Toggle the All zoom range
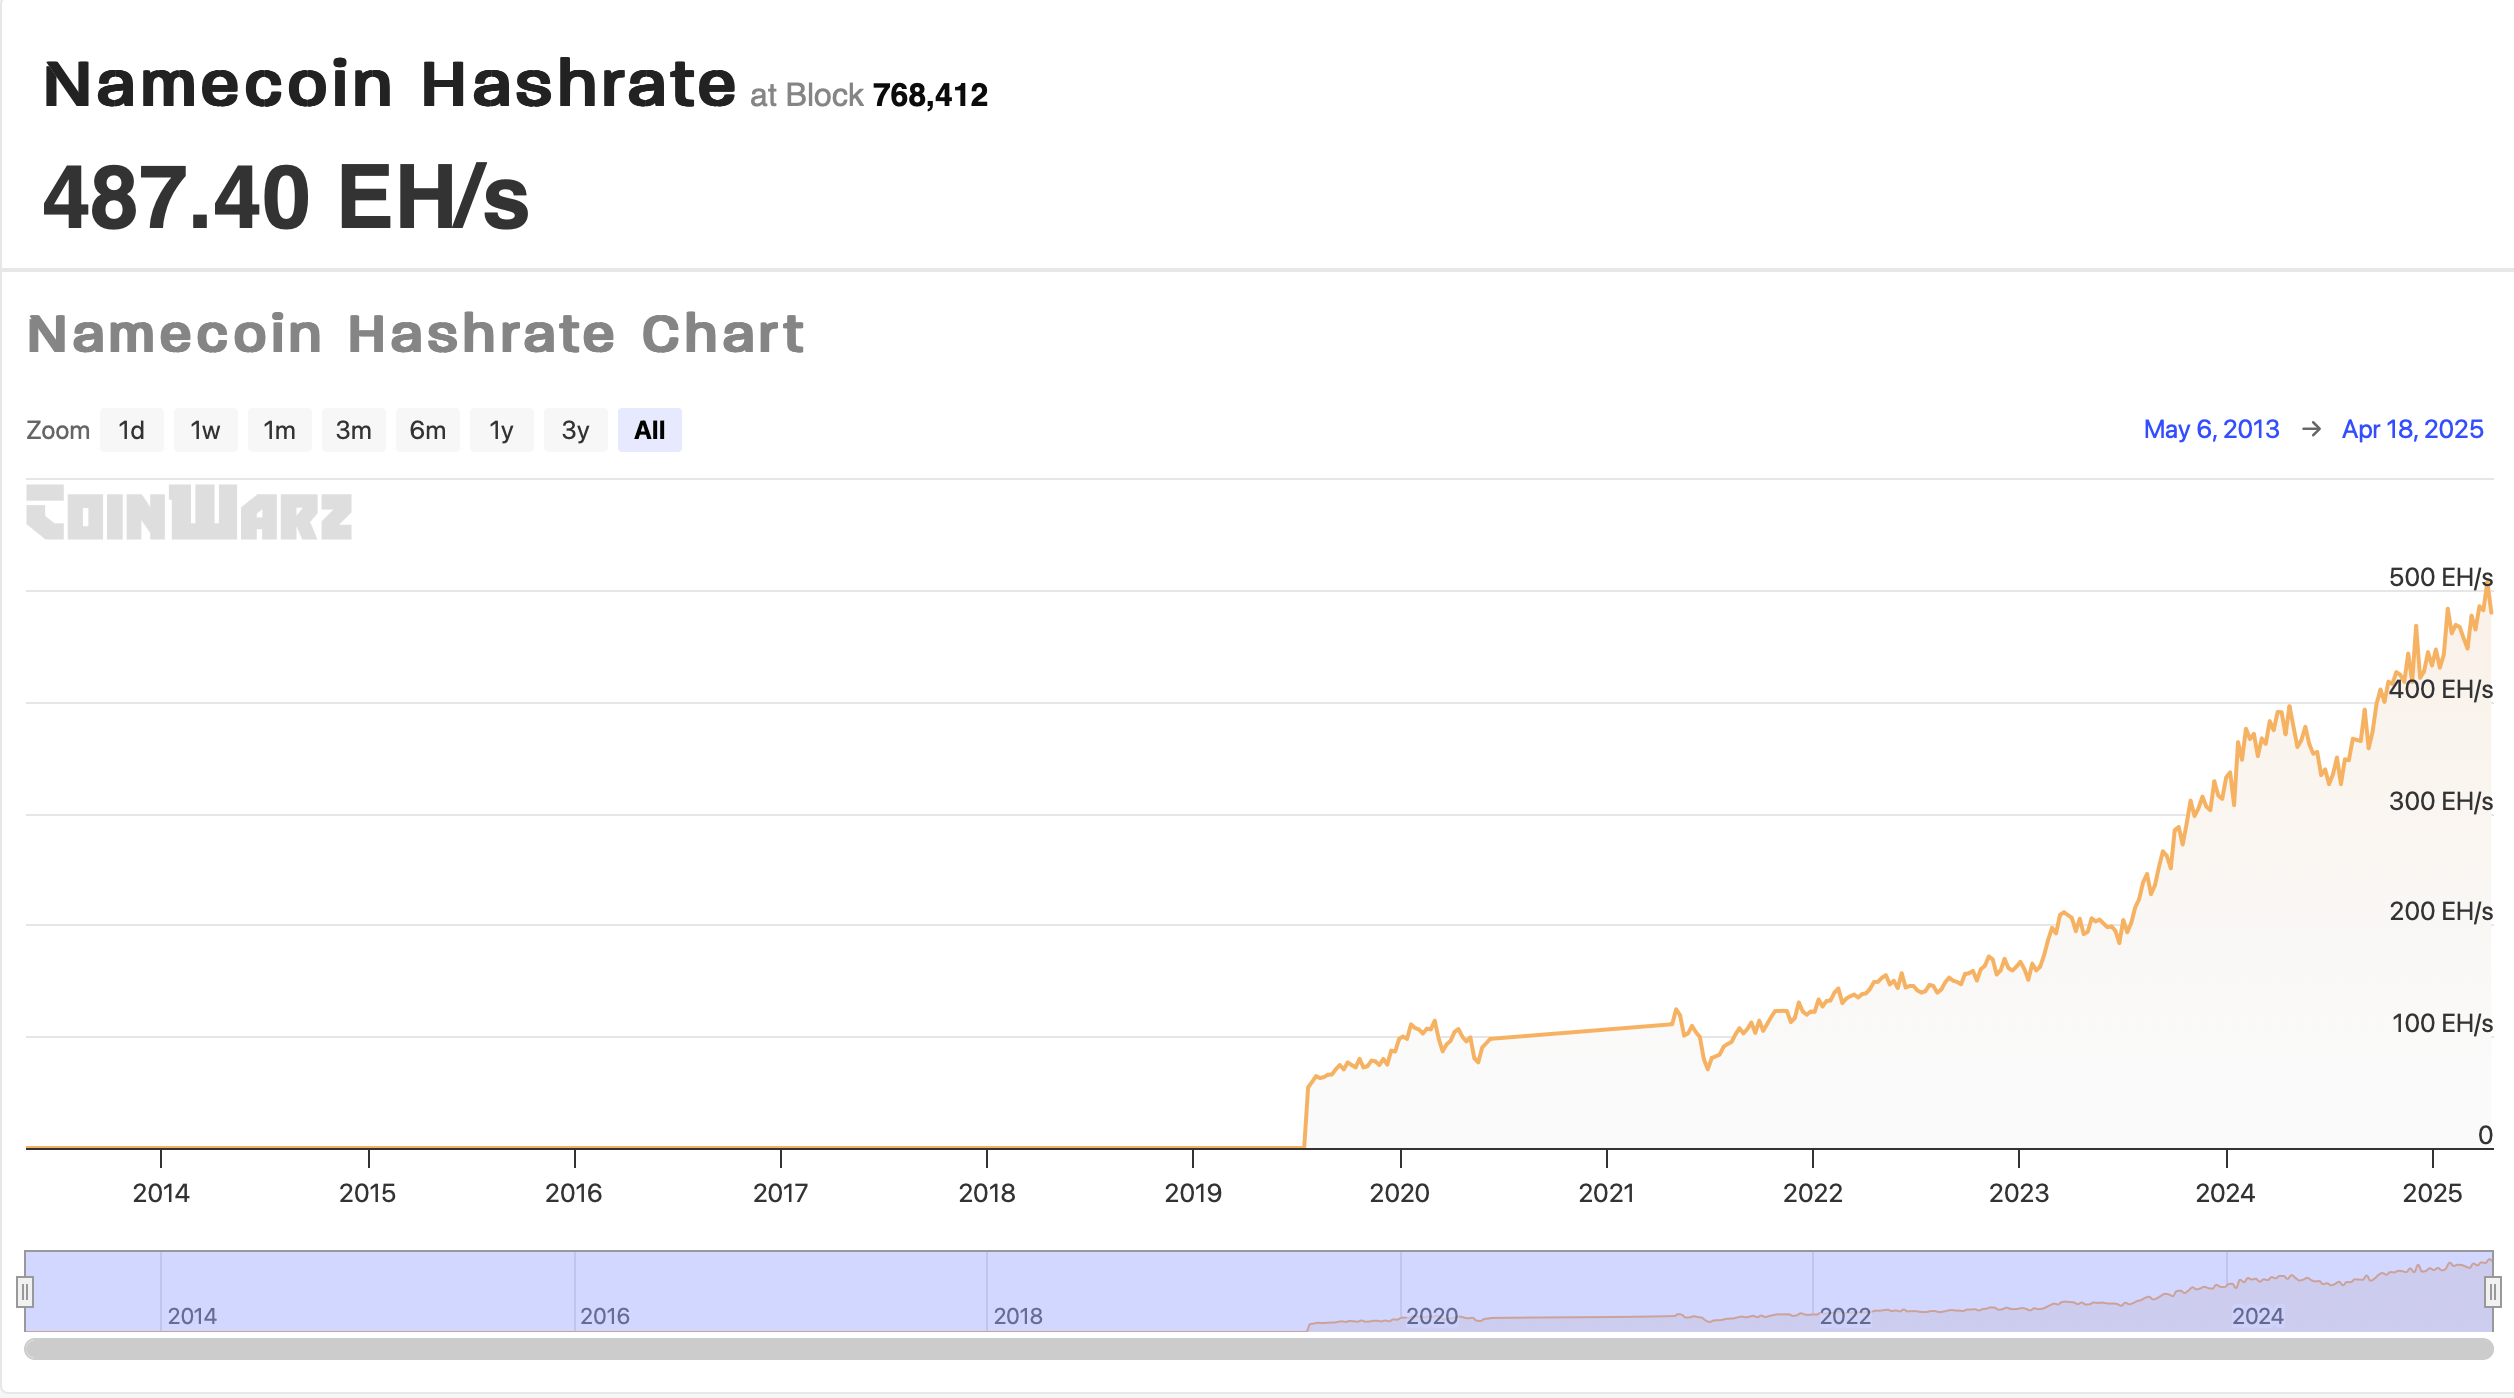This screenshot has width=2514, height=1398. [649, 430]
